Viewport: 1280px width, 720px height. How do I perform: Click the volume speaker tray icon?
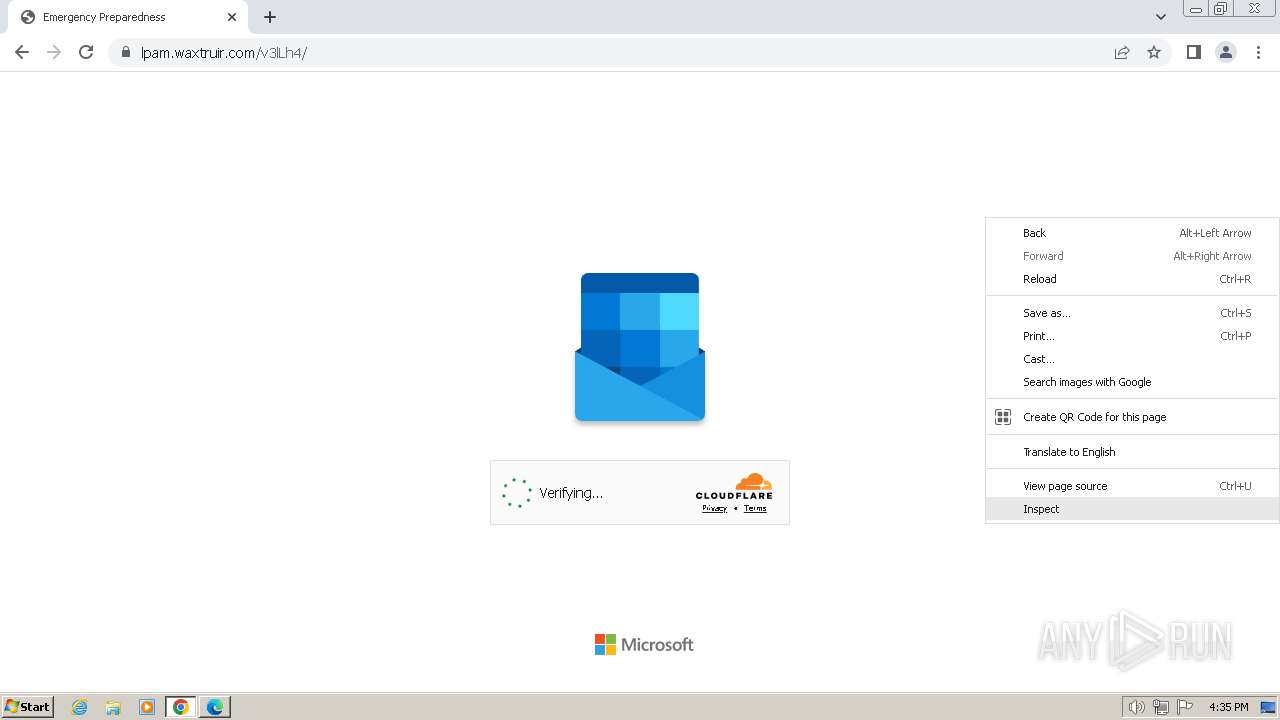click(1136, 707)
